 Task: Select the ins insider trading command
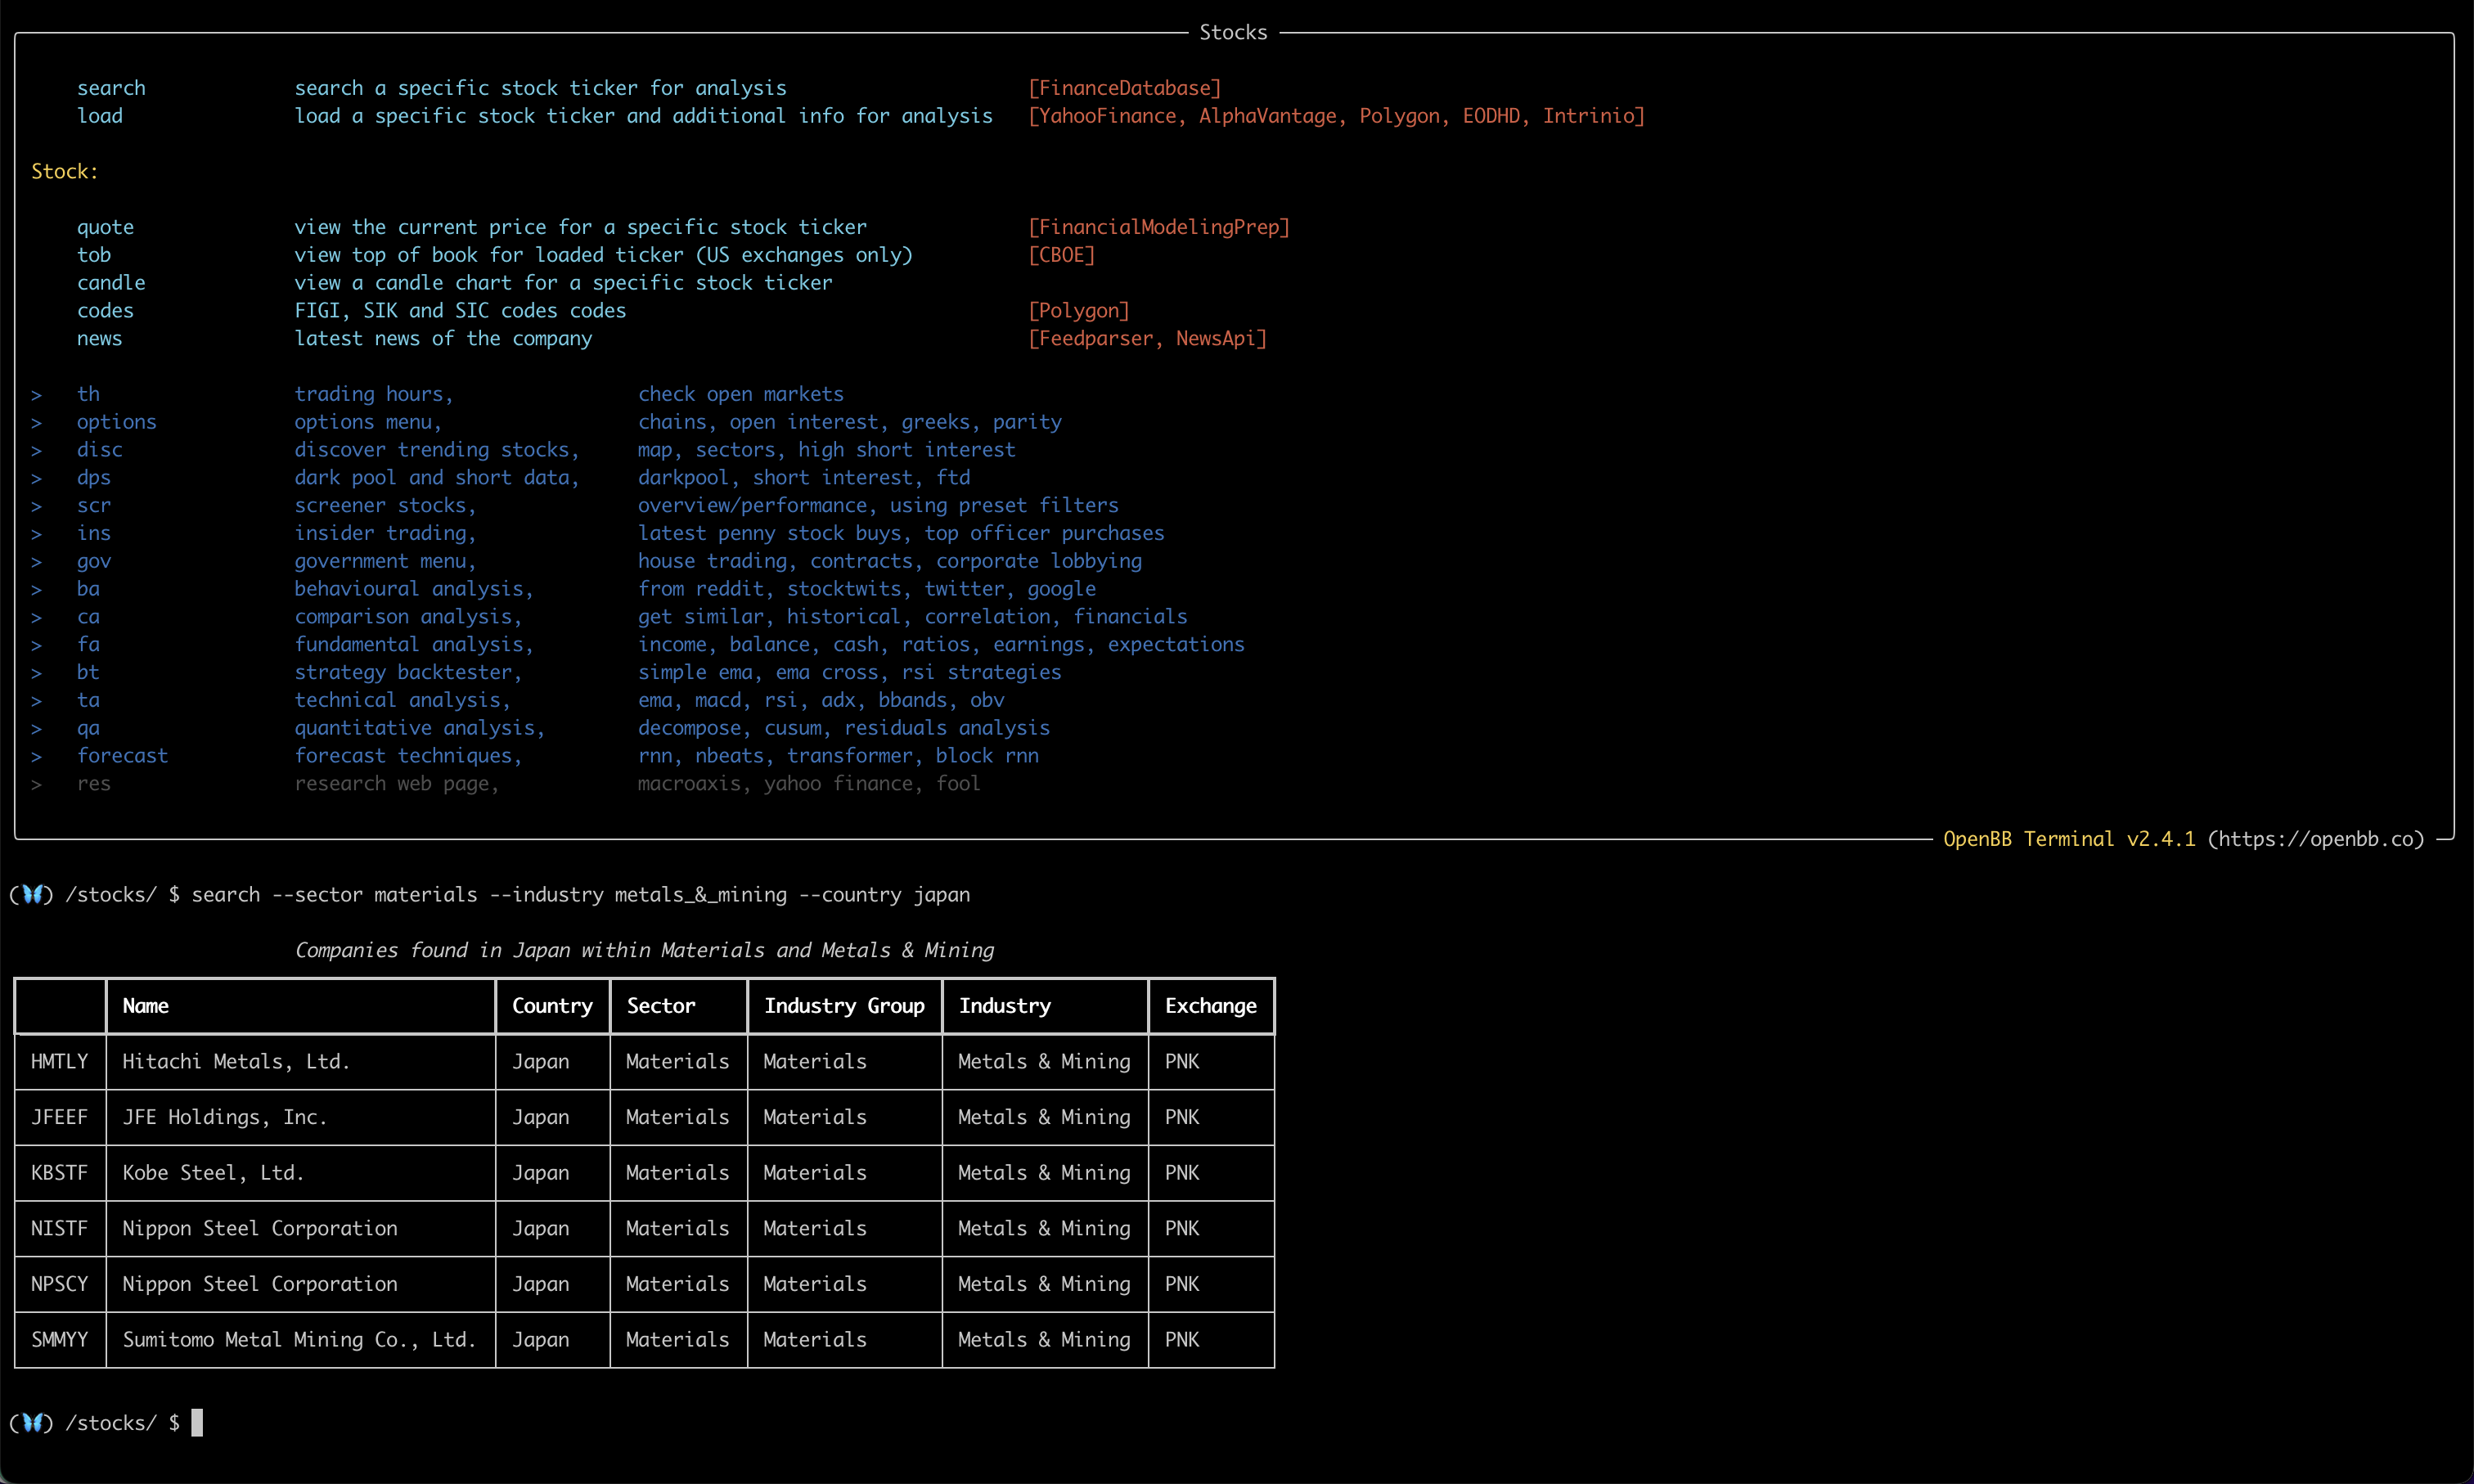point(94,533)
